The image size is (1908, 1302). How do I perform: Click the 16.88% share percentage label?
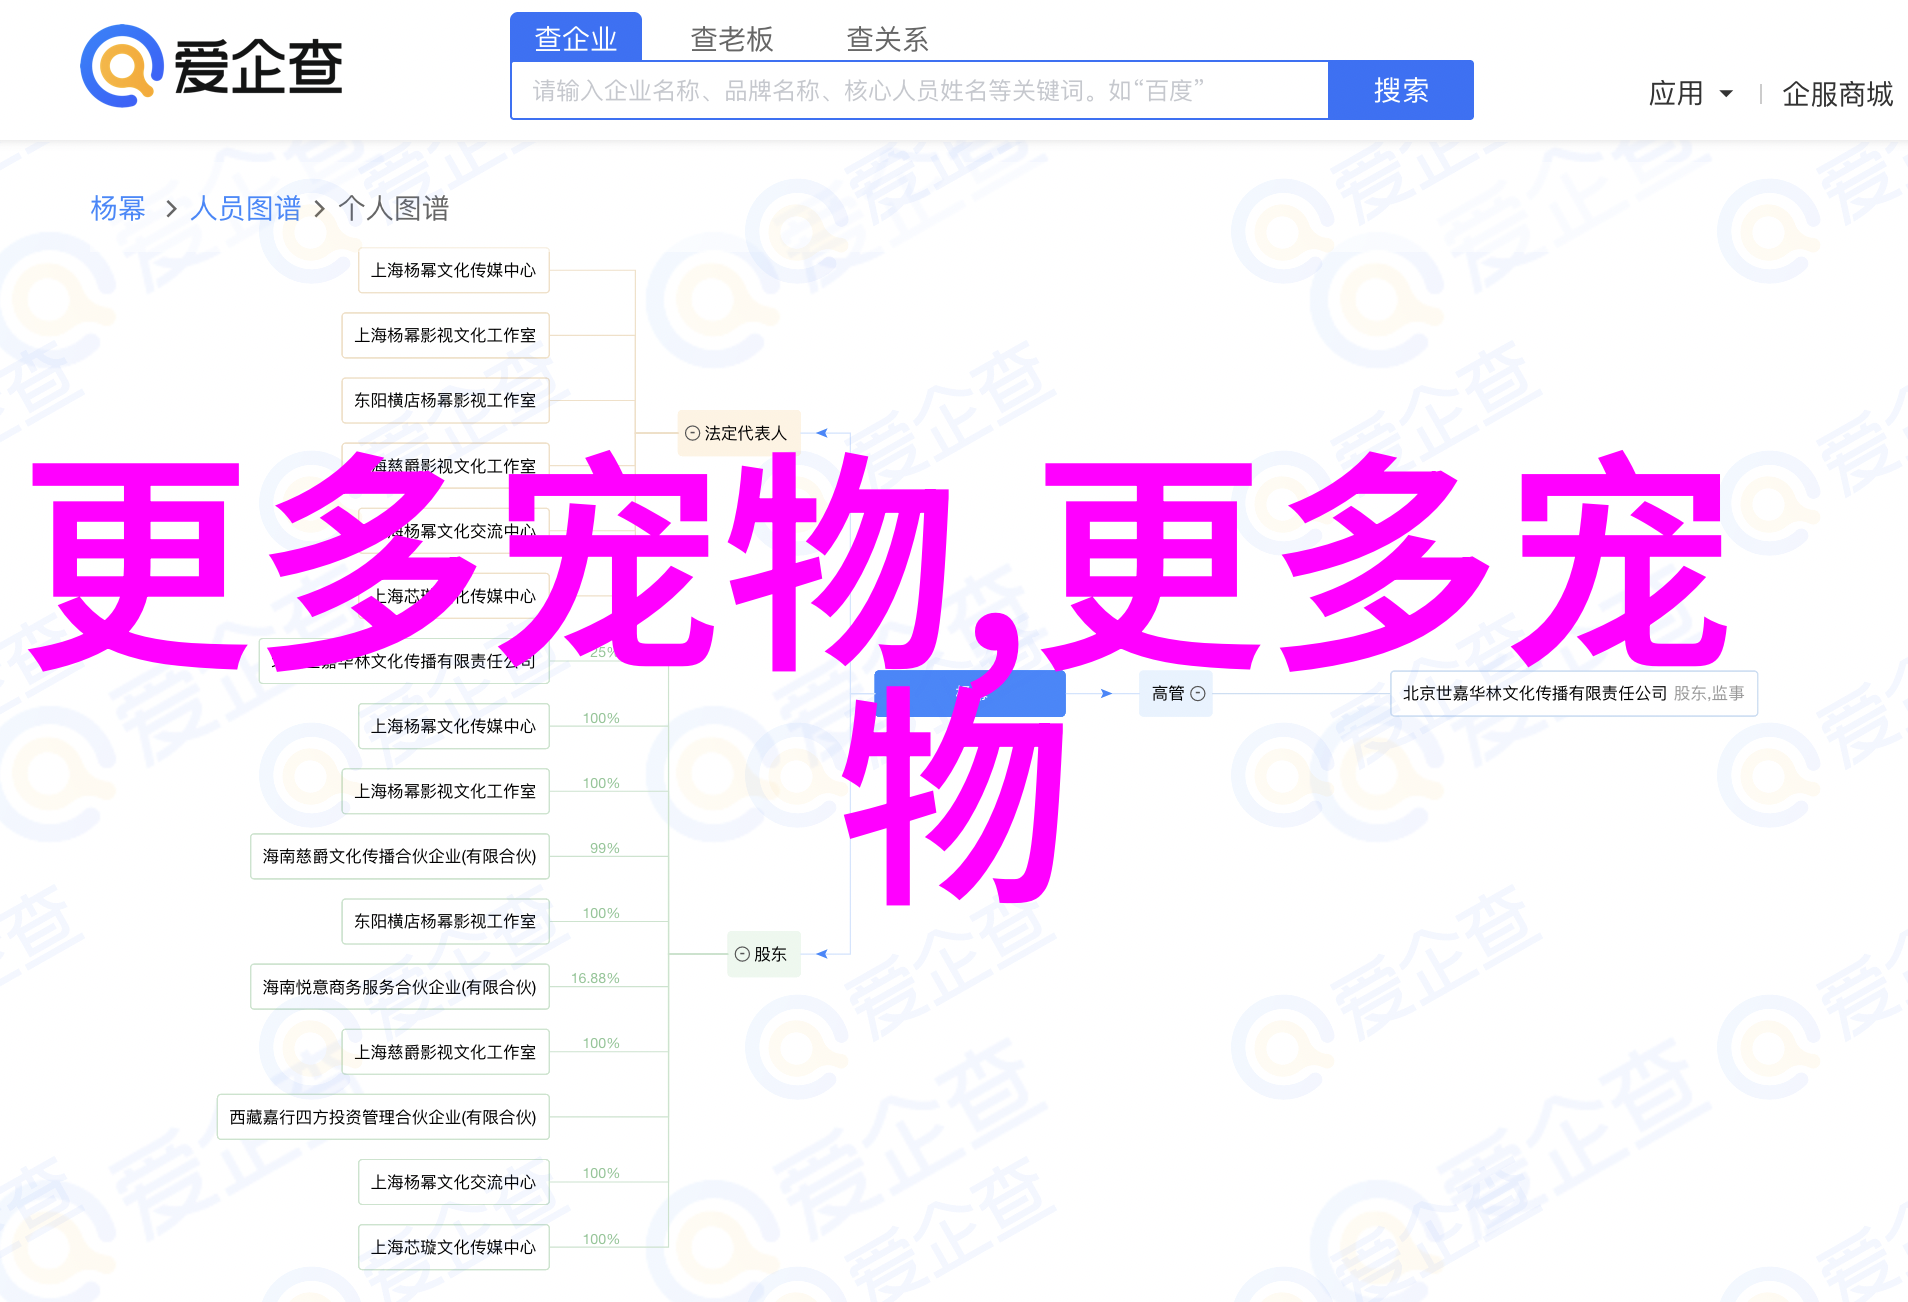[595, 978]
